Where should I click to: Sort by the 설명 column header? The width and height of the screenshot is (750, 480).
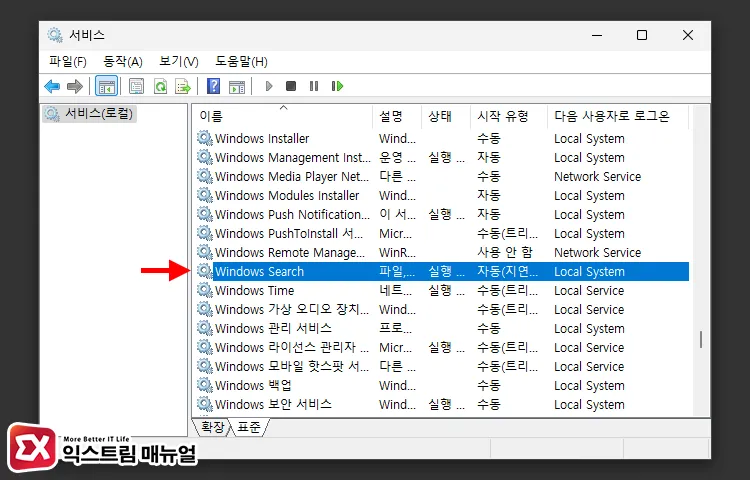[x=397, y=116]
